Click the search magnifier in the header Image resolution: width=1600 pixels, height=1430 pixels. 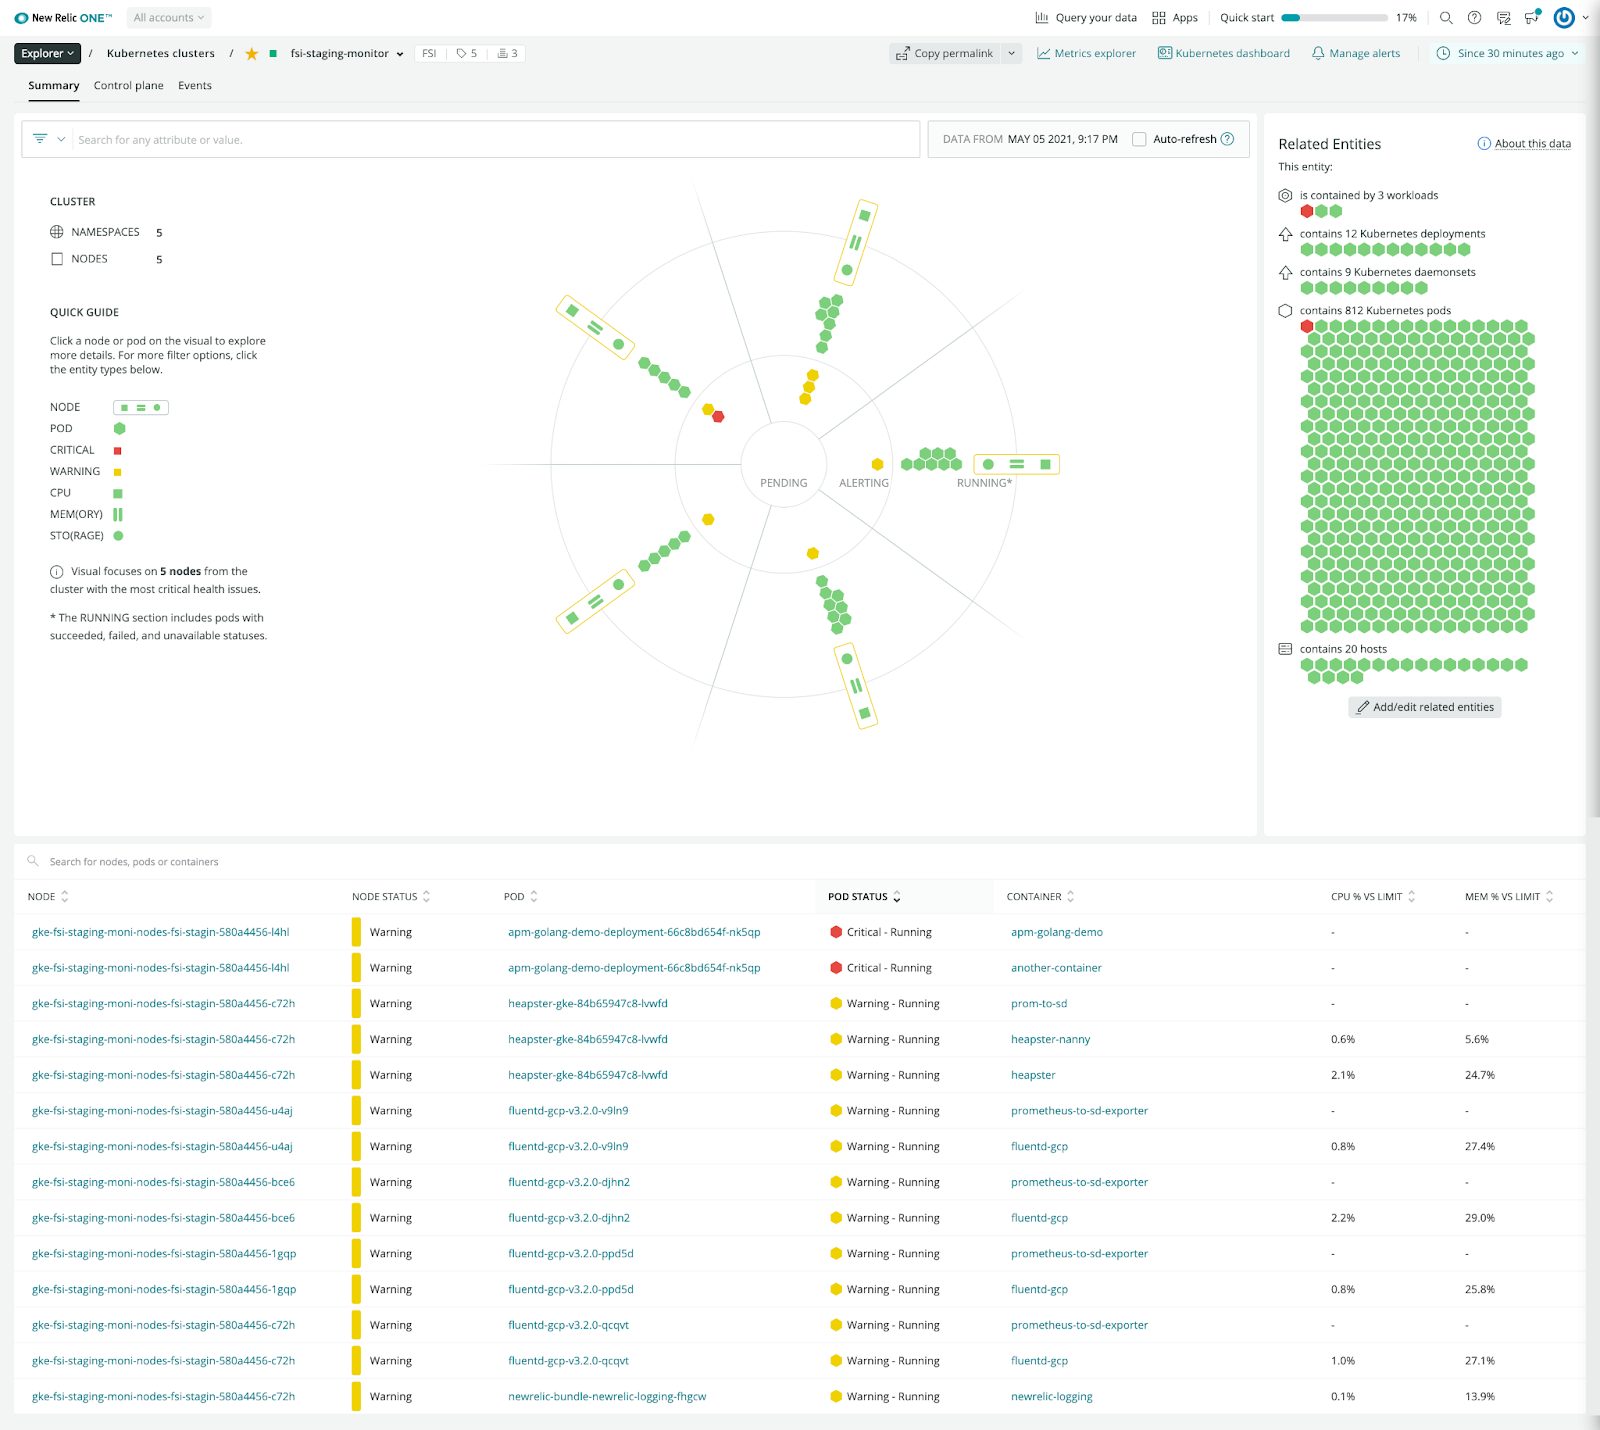1446,17
